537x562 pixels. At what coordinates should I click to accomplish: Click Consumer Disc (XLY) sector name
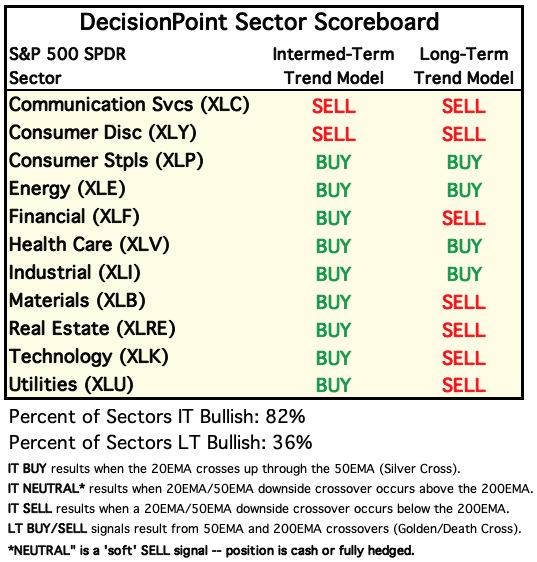[103, 133]
